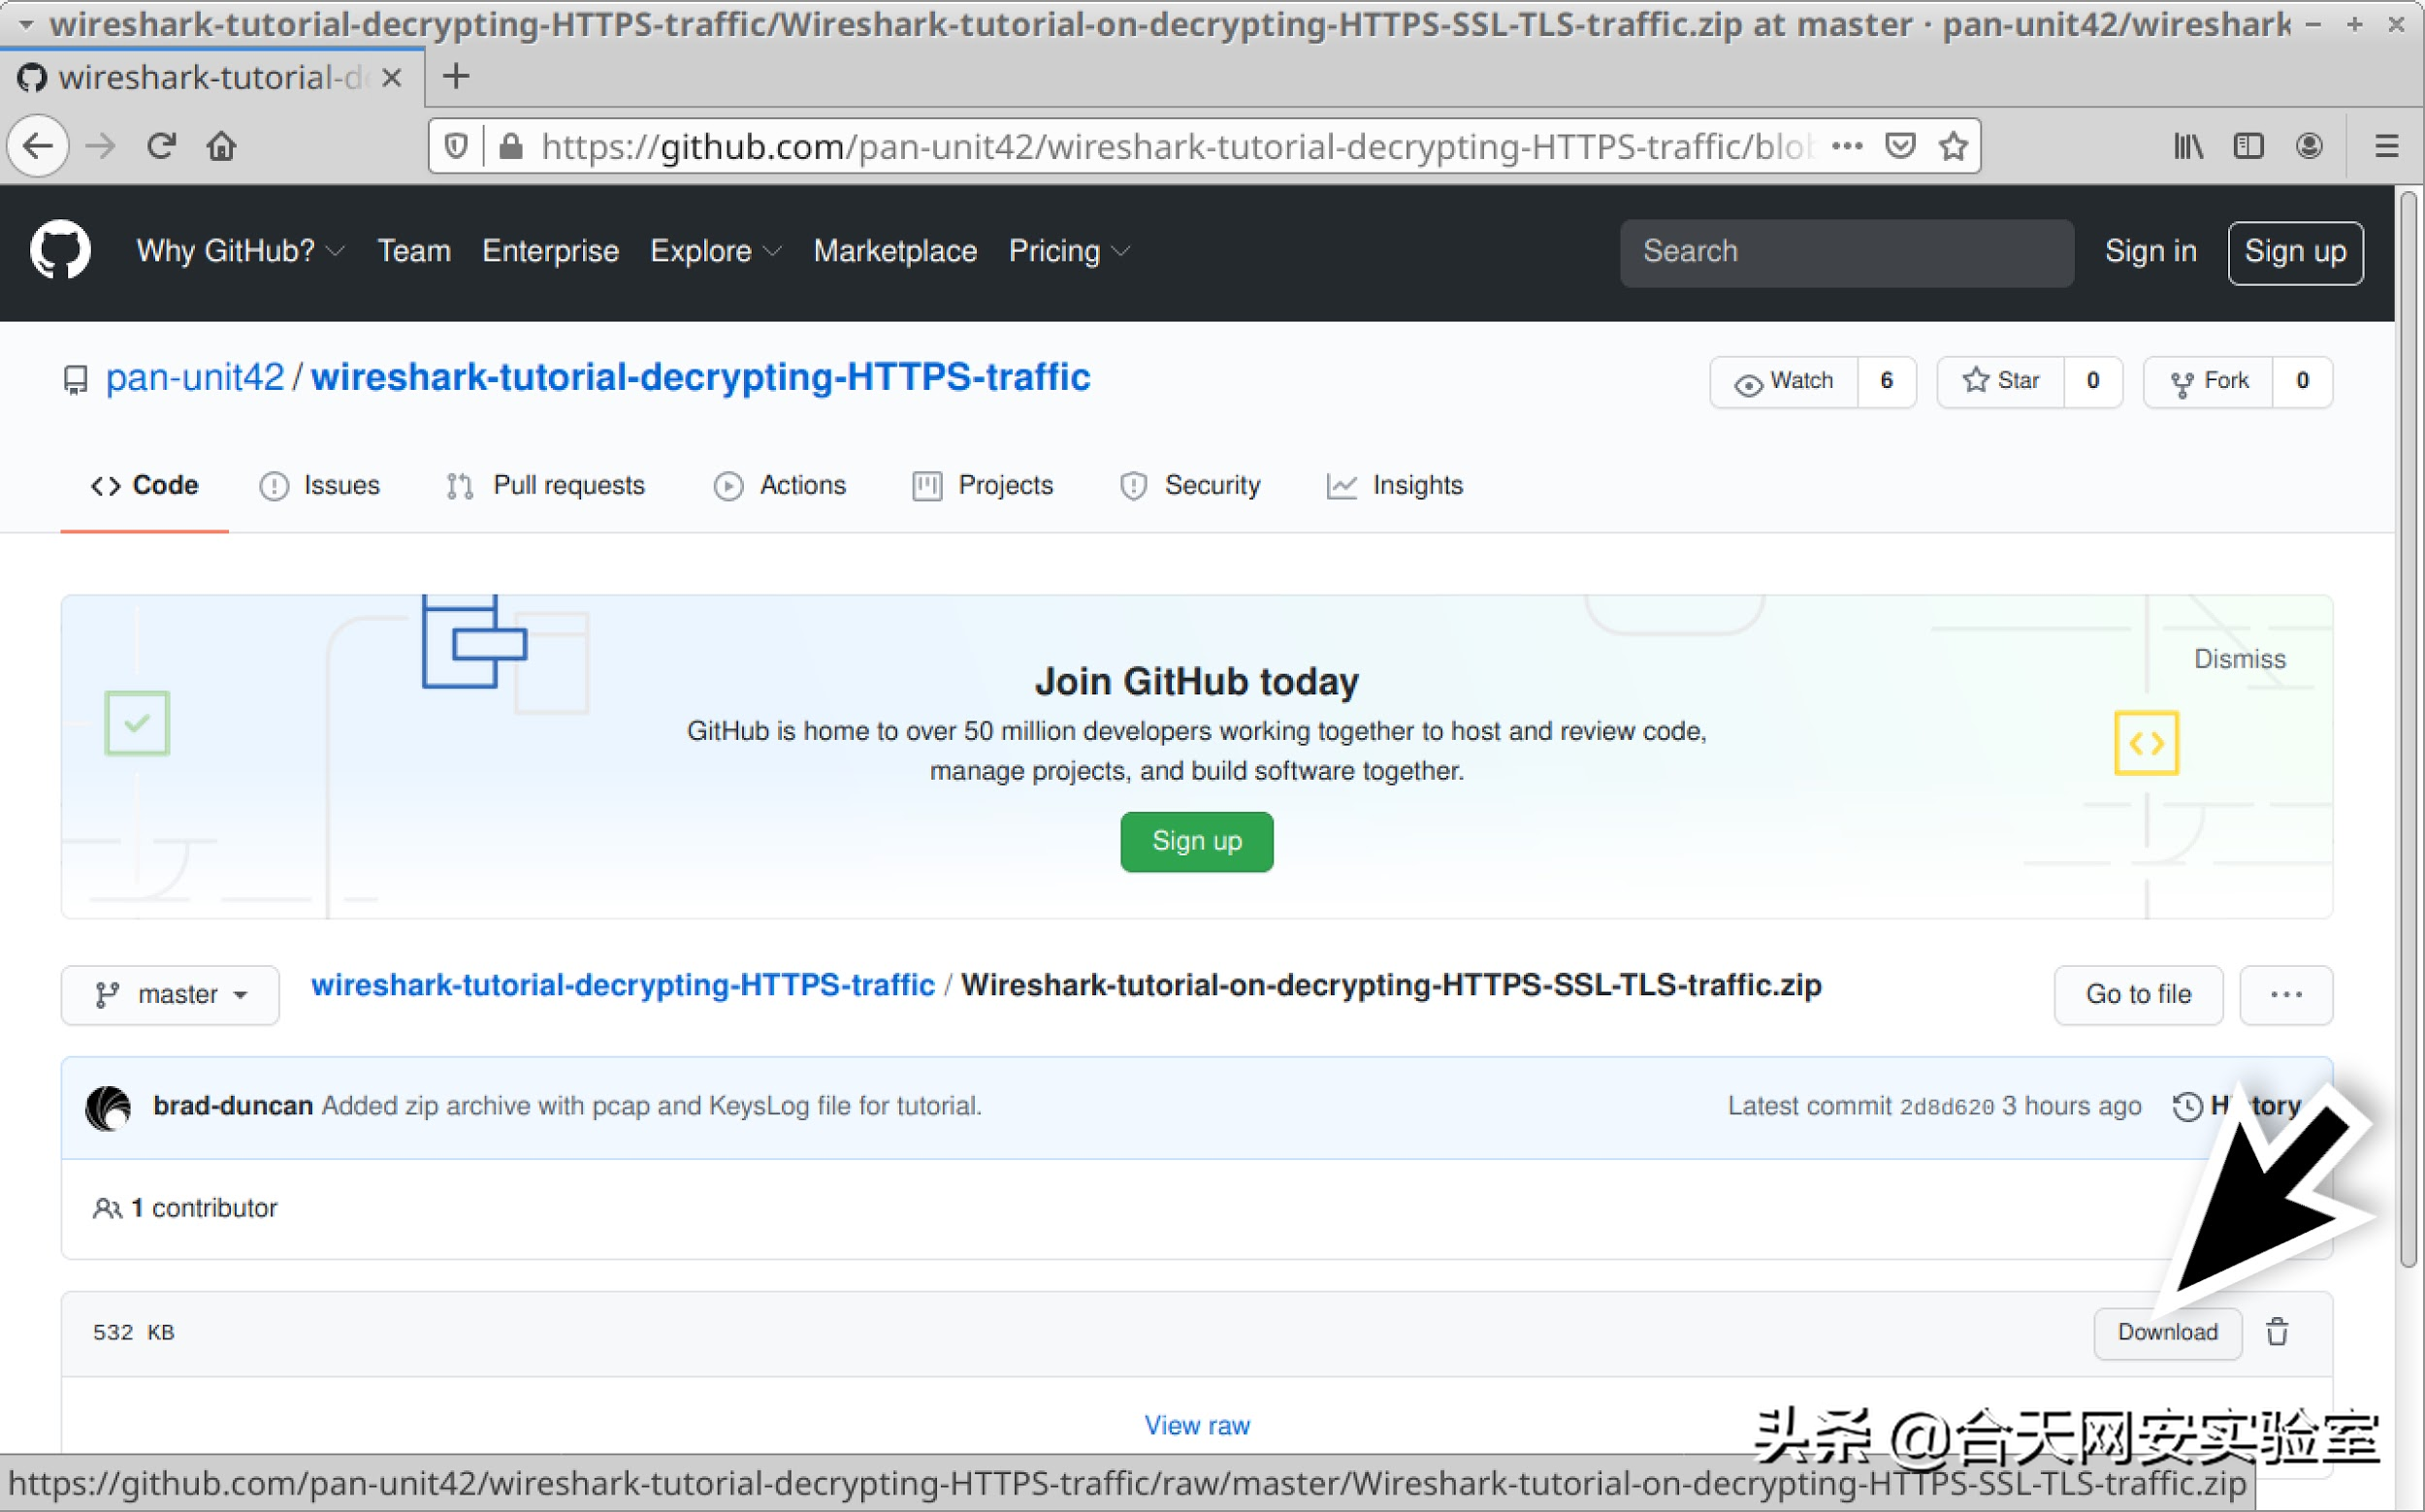Click the trash delete file icon
2425x1512 pixels.
(2277, 1331)
